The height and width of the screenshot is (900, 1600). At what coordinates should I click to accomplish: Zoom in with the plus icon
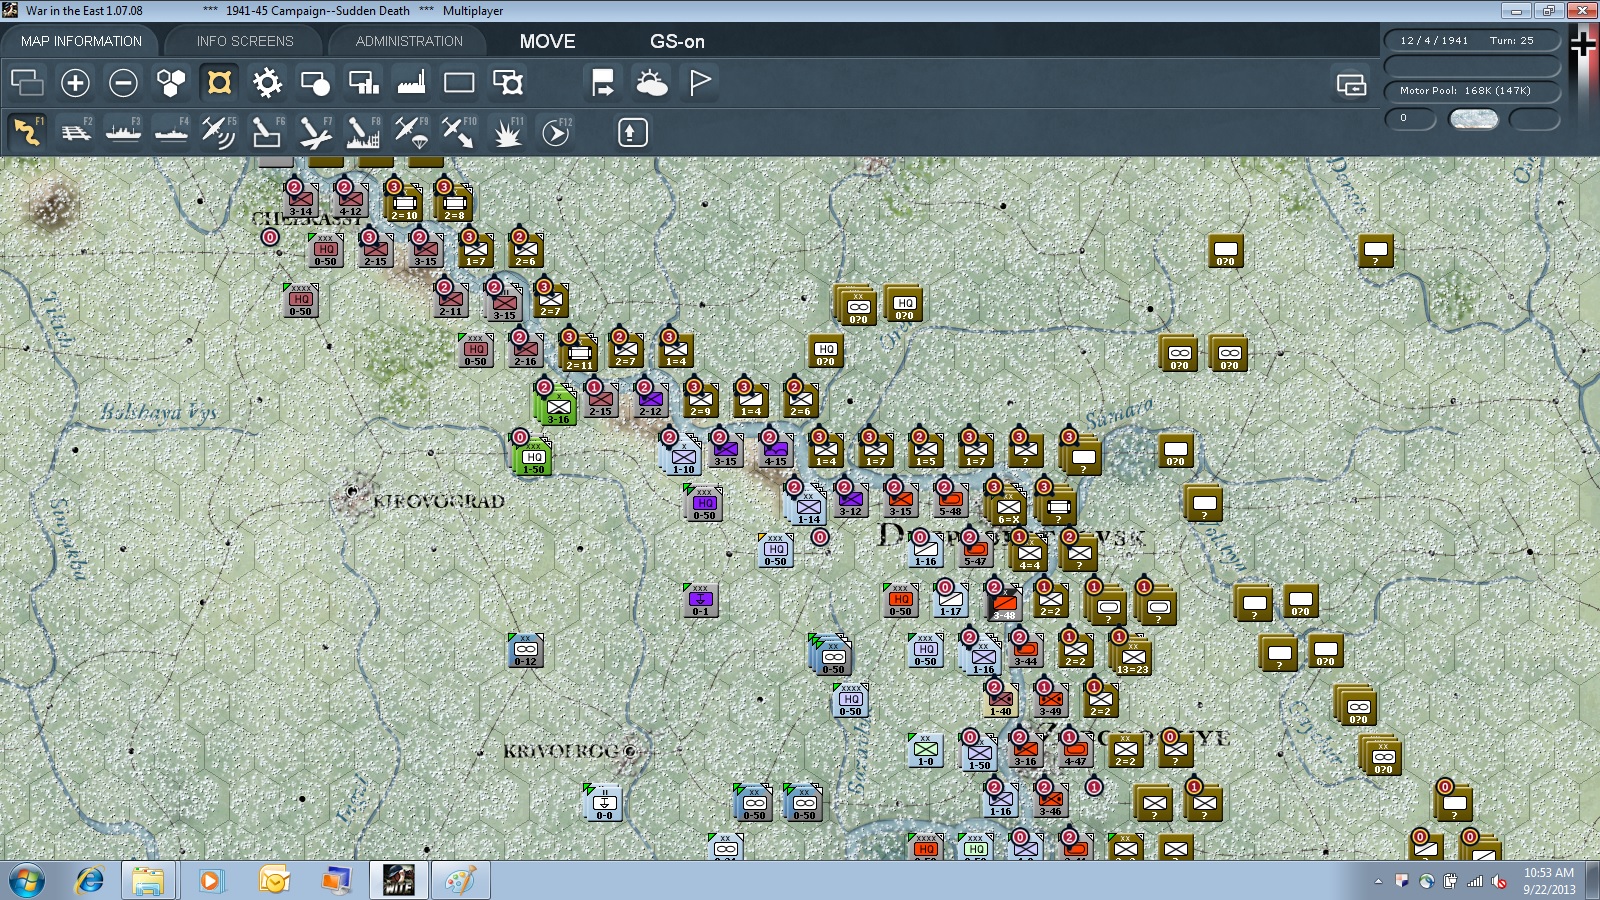(75, 83)
